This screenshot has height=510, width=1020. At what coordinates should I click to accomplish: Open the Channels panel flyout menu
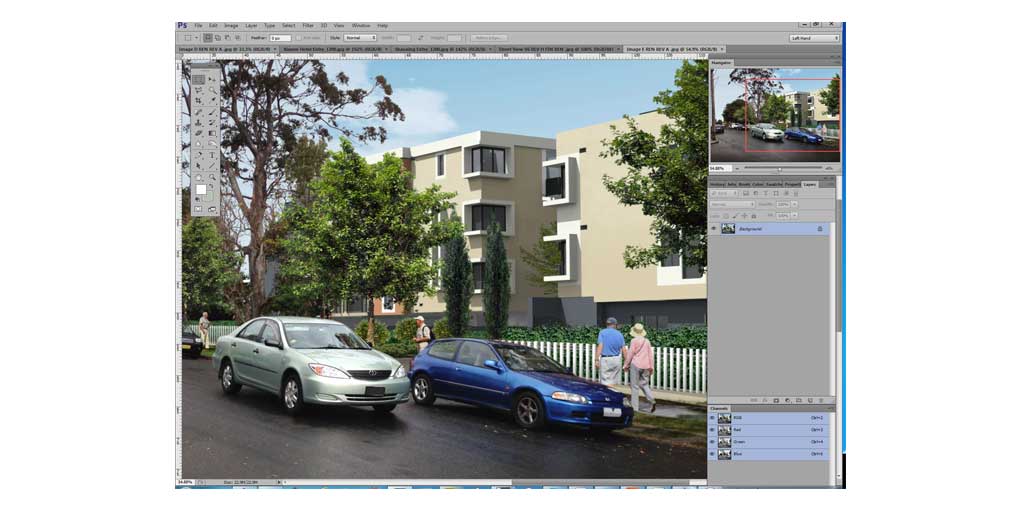(829, 409)
